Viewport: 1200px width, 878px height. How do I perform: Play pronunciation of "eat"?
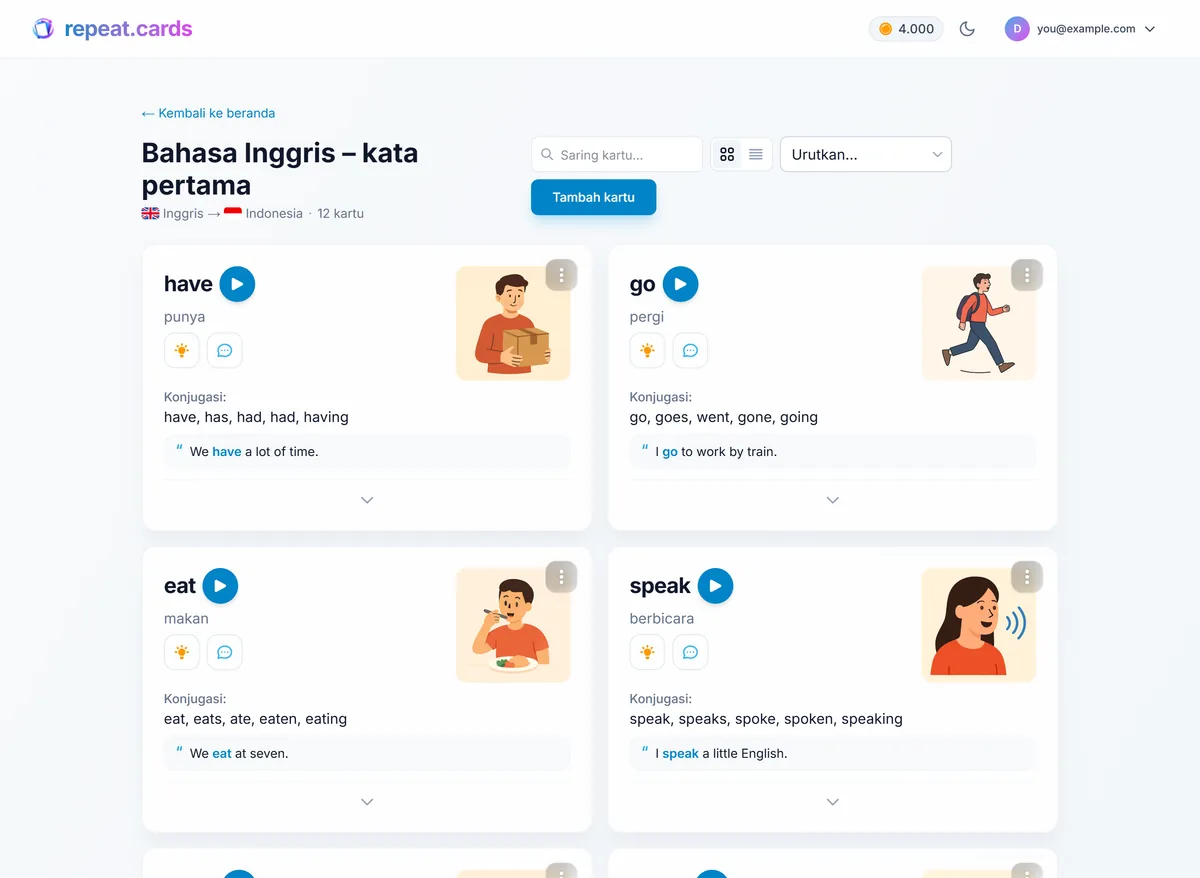[x=220, y=586]
